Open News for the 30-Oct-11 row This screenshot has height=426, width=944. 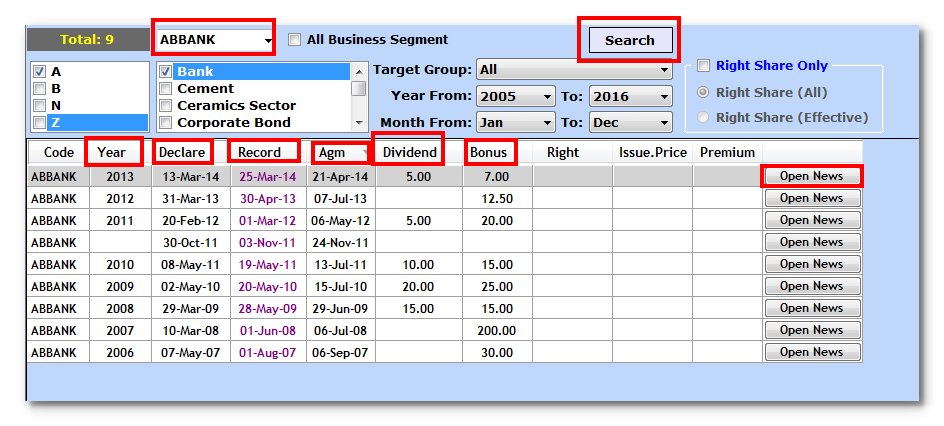pyautogui.click(x=812, y=242)
